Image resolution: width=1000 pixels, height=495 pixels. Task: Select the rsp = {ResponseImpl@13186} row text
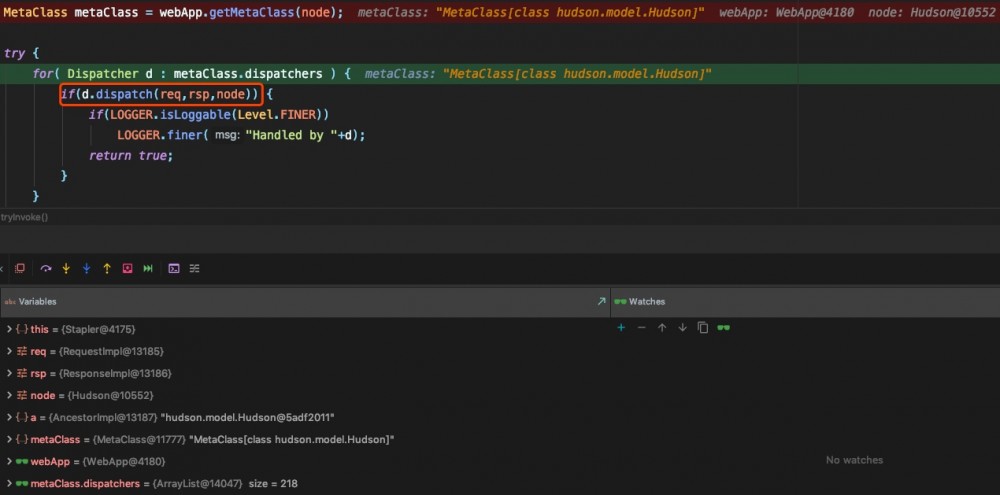pyautogui.click(x=101, y=373)
